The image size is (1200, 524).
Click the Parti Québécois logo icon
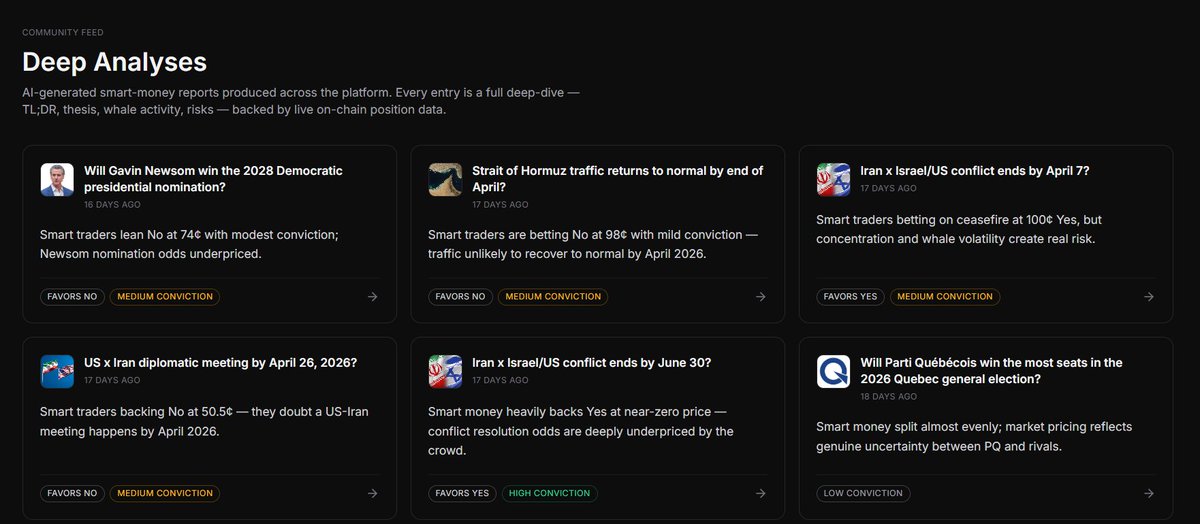pyautogui.click(x=833, y=371)
